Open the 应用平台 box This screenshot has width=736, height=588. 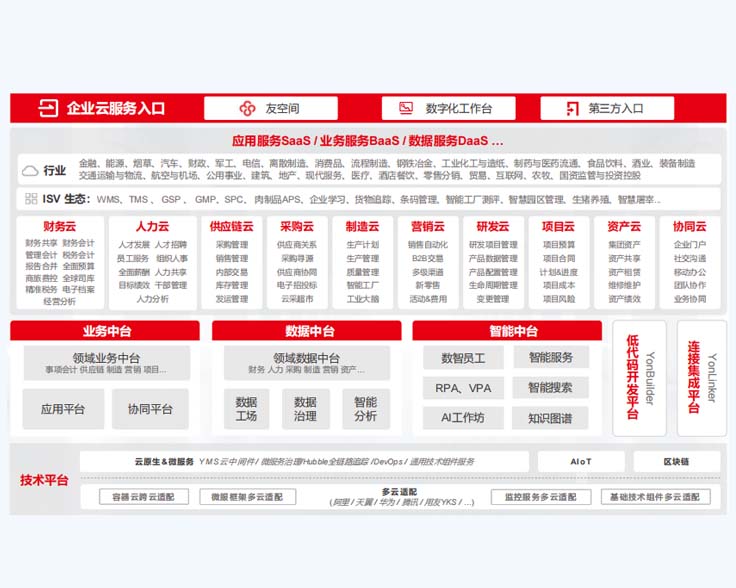click(63, 409)
